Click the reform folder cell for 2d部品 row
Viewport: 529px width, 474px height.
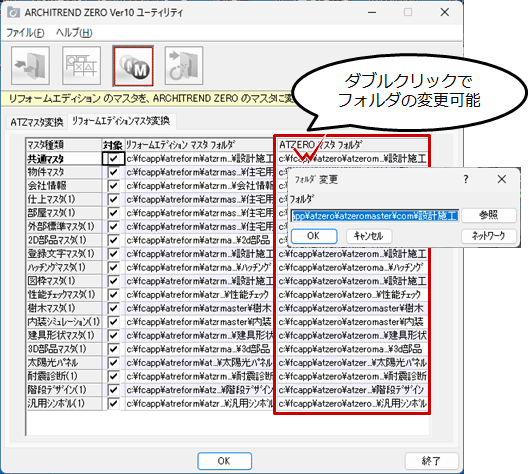[x=199, y=240]
